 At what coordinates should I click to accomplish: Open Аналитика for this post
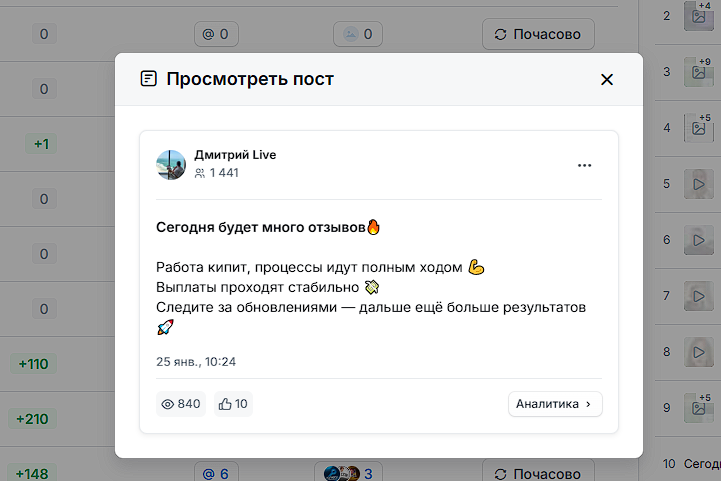click(x=555, y=404)
